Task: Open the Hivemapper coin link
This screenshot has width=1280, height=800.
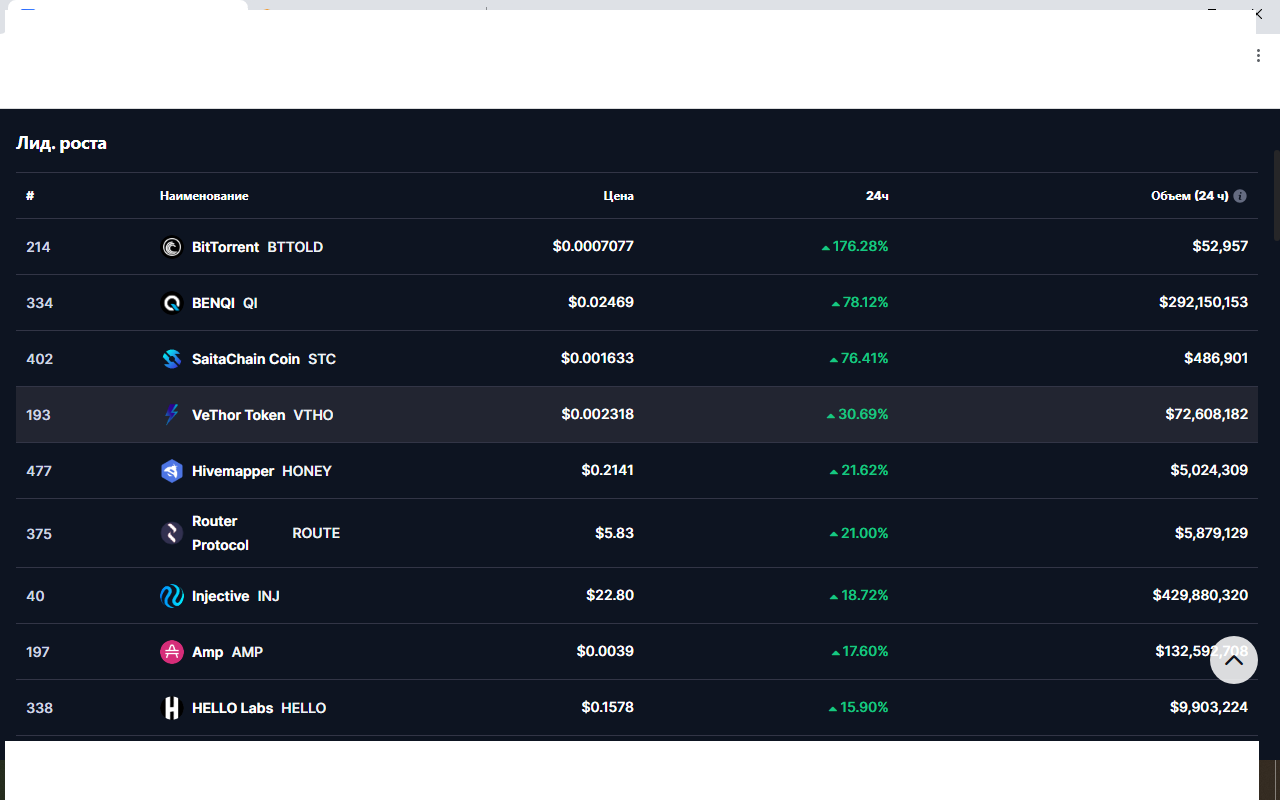Action: tap(233, 471)
